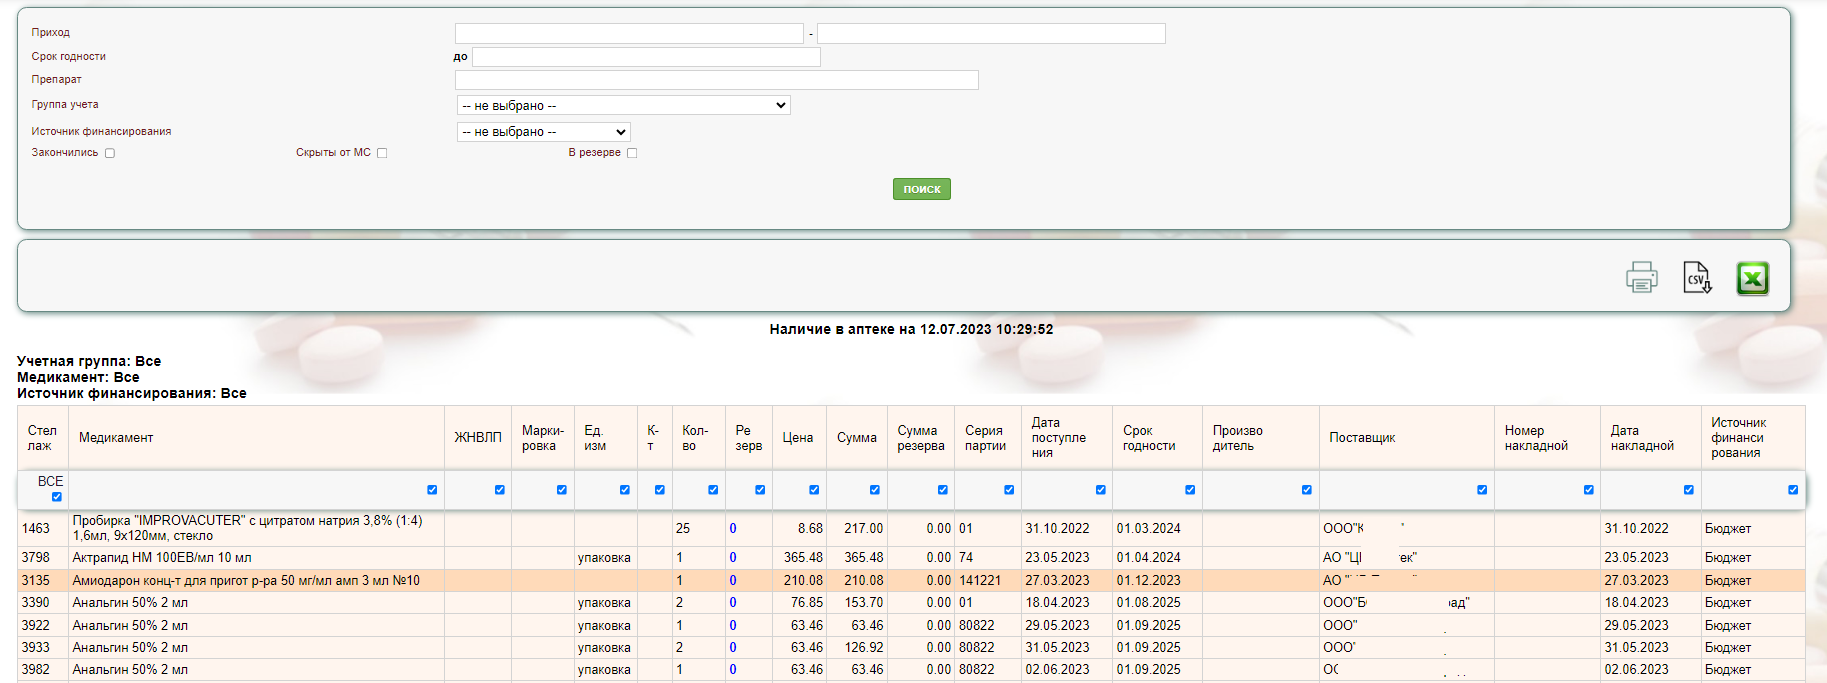Click the Препарат input field
This screenshot has height=683, width=1827.
(716, 80)
